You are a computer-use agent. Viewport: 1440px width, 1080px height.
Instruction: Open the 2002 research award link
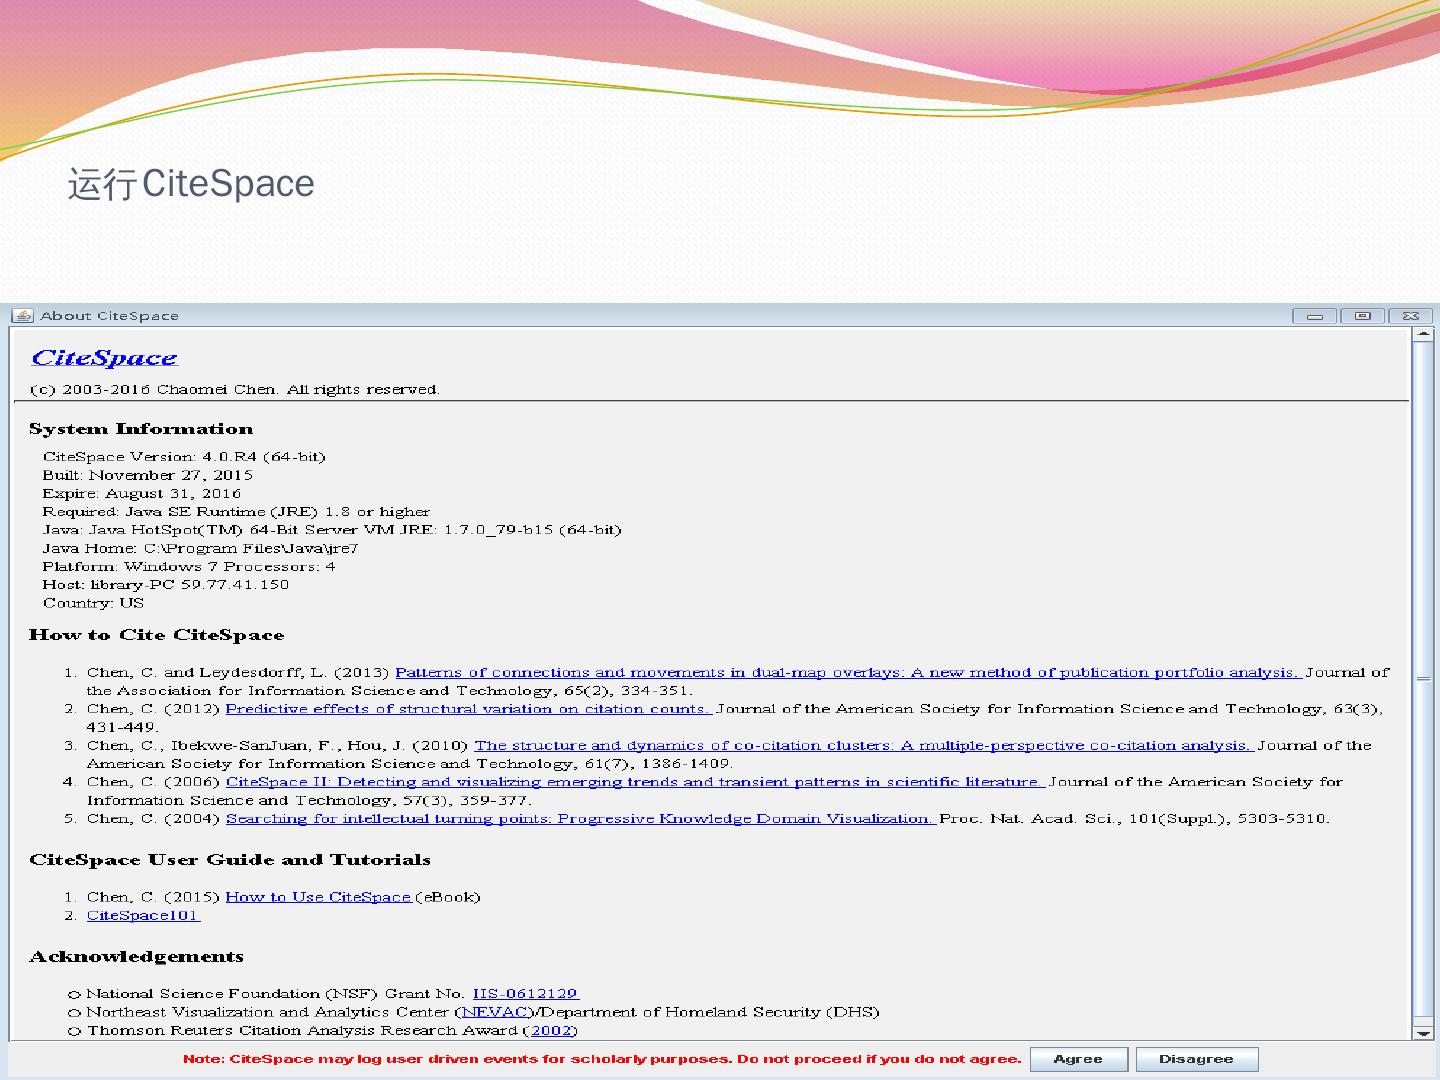coord(551,1031)
